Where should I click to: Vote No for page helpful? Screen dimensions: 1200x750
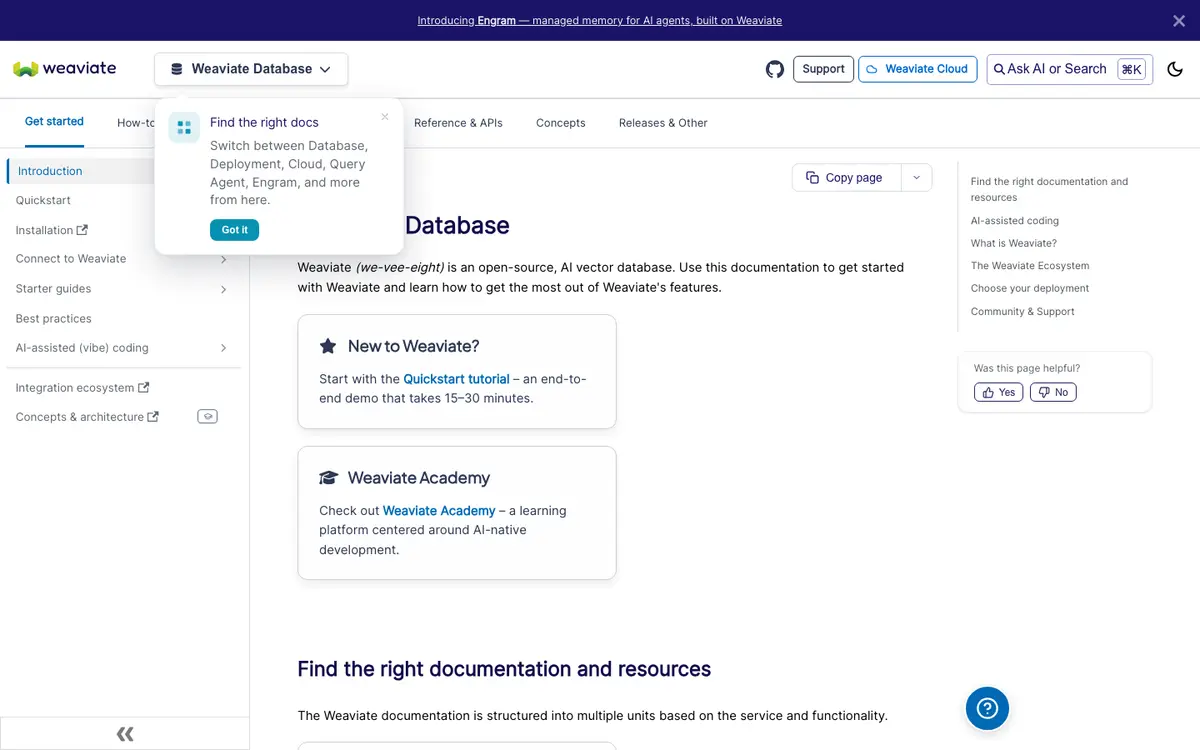1053,392
